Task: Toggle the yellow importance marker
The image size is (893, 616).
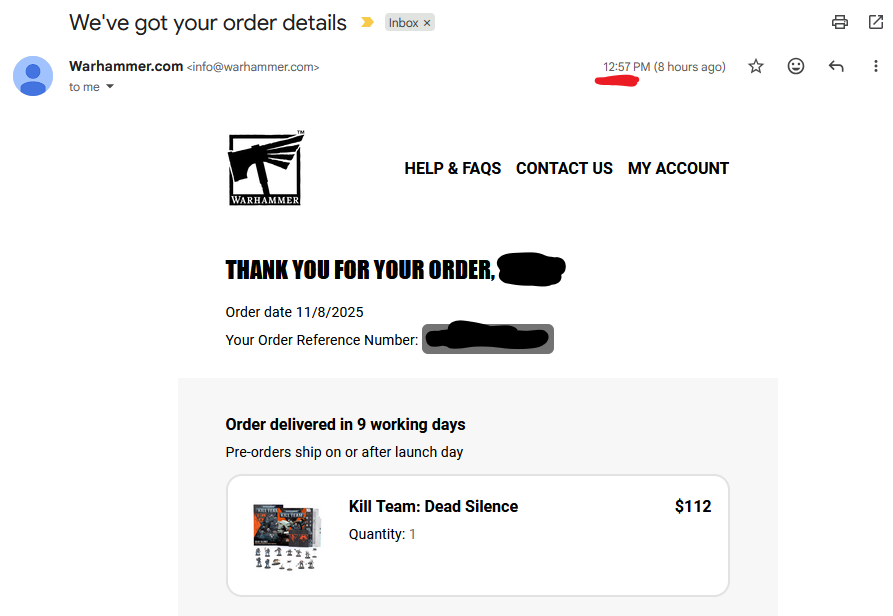Action: click(367, 22)
